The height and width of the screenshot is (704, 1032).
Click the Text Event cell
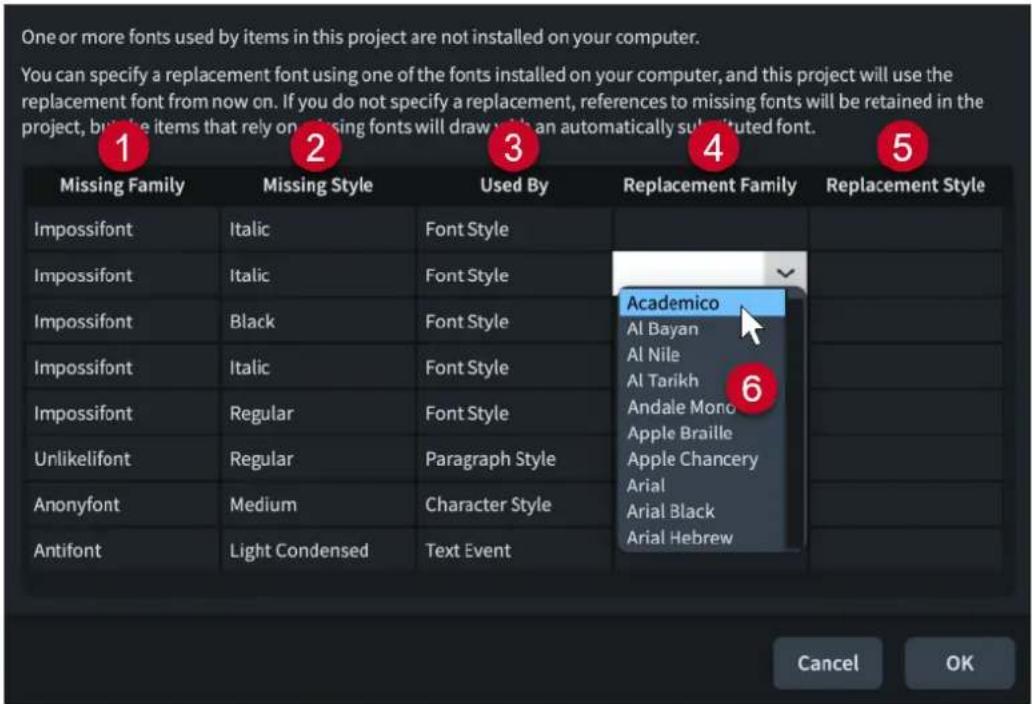pos(514,551)
